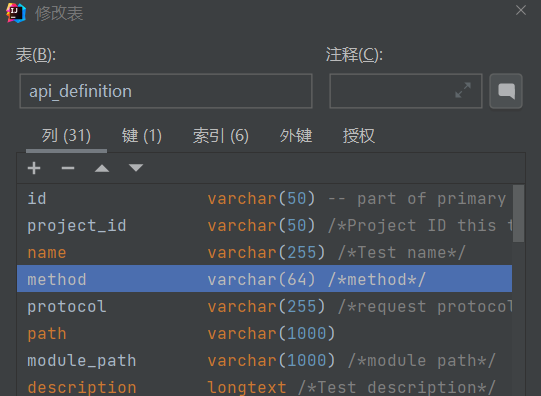Expand the comment field with arrows icon
Image resolution: width=541 pixels, height=396 pixels.
(x=463, y=90)
